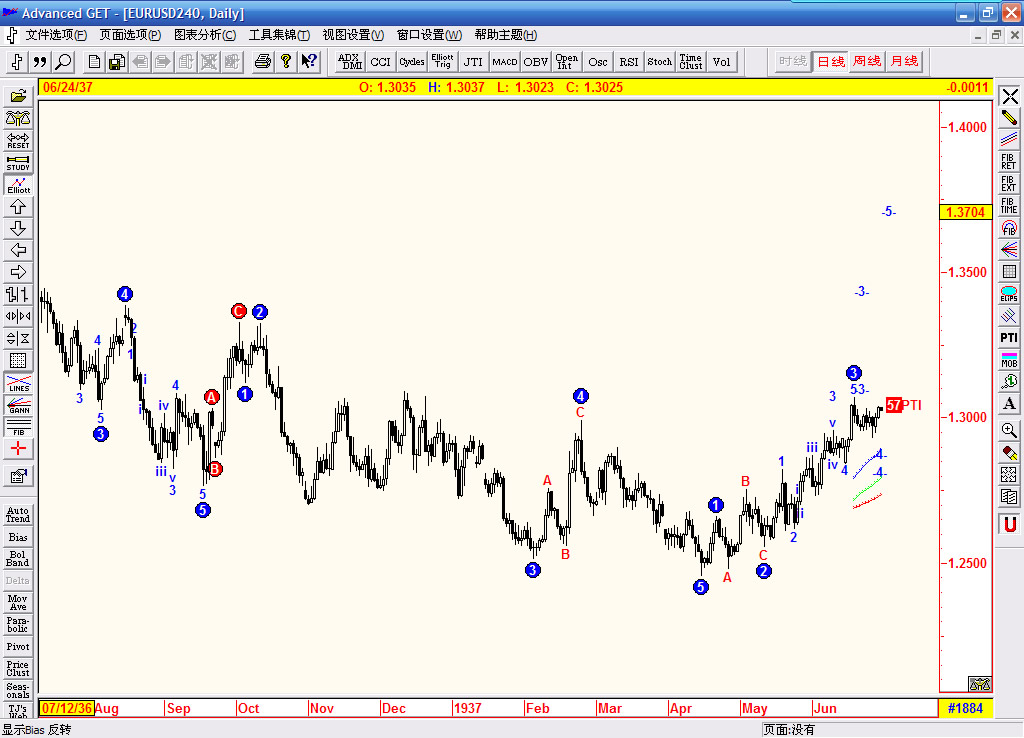Switch to 日线 daily timeframe

point(831,61)
